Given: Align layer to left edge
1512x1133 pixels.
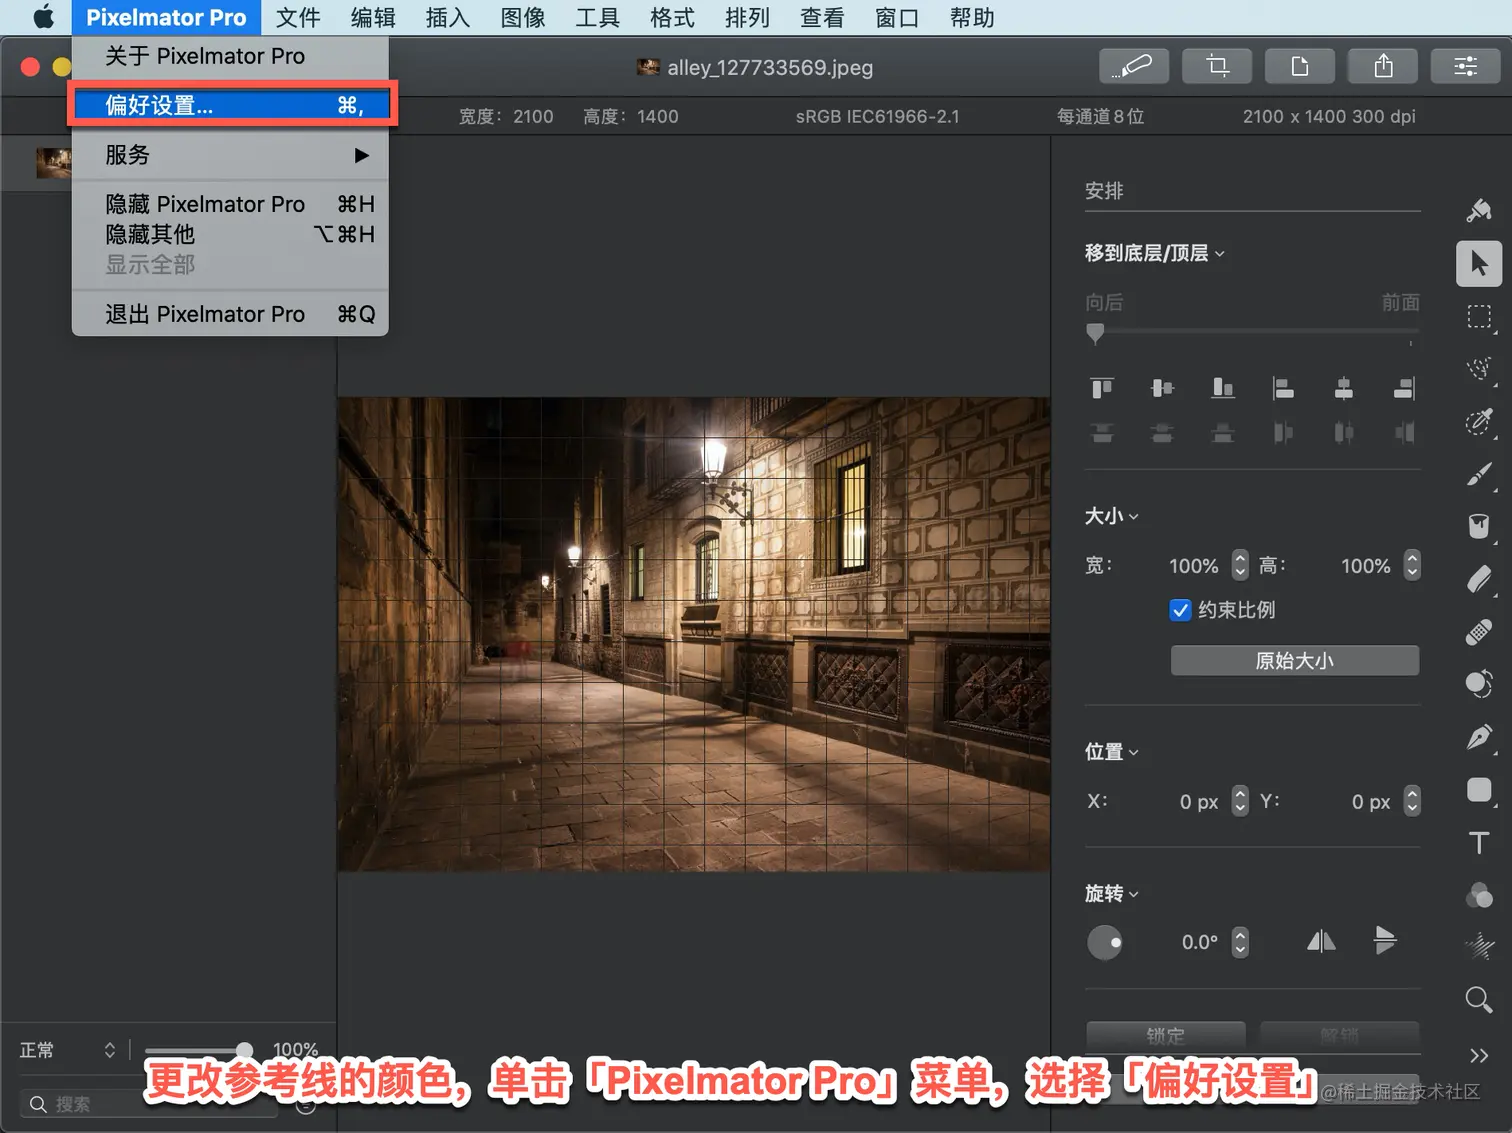Looking at the screenshot, I should (x=1283, y=387).
